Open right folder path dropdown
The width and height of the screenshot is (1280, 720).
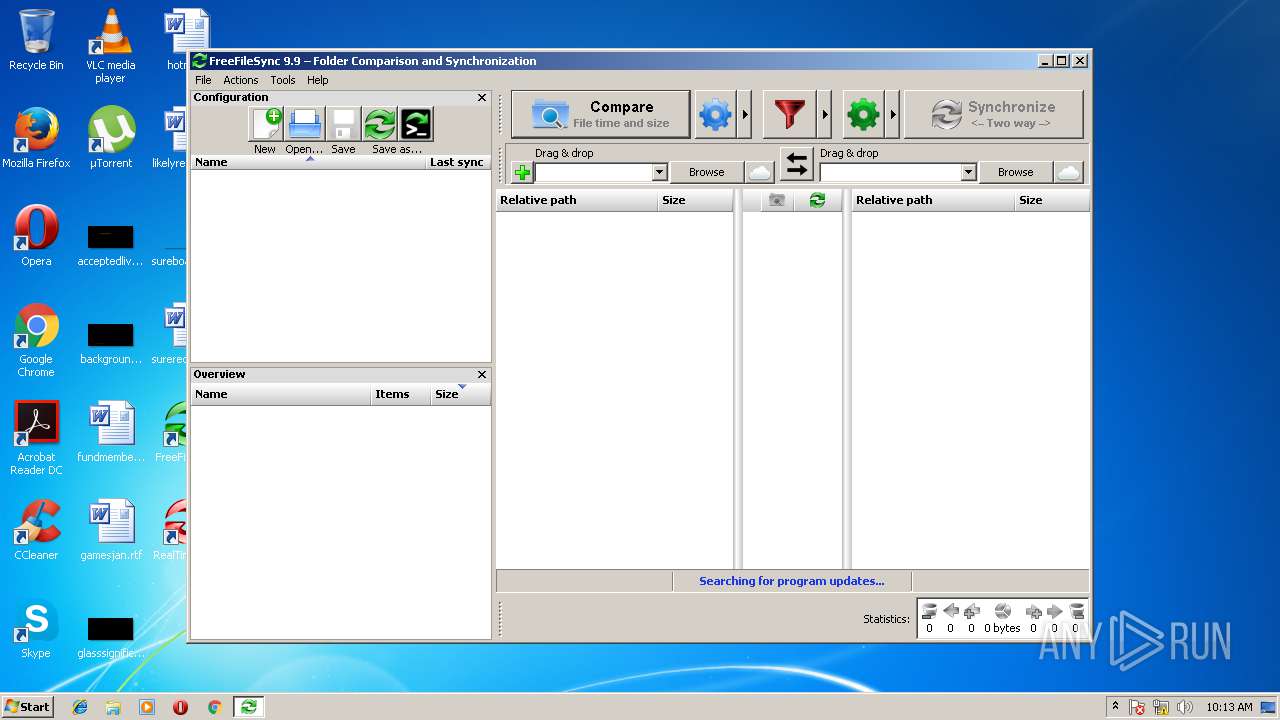click(x=968, y=173)
